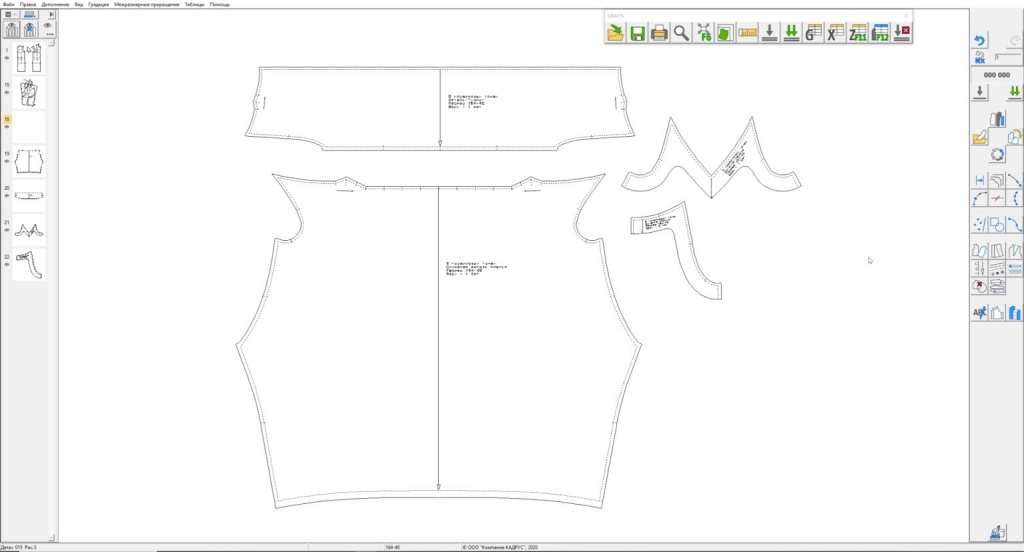The image size is (1024, 552).
Task: Toggle eye visibility for sheet 19
Action: 7,163
